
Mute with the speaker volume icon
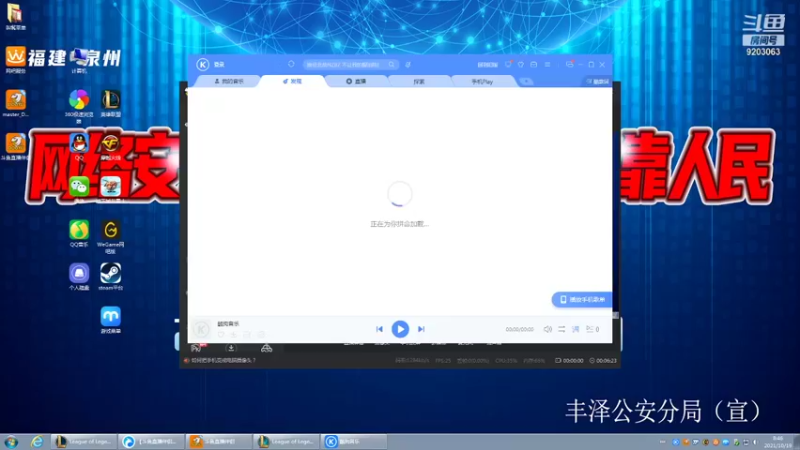[547, 329]
